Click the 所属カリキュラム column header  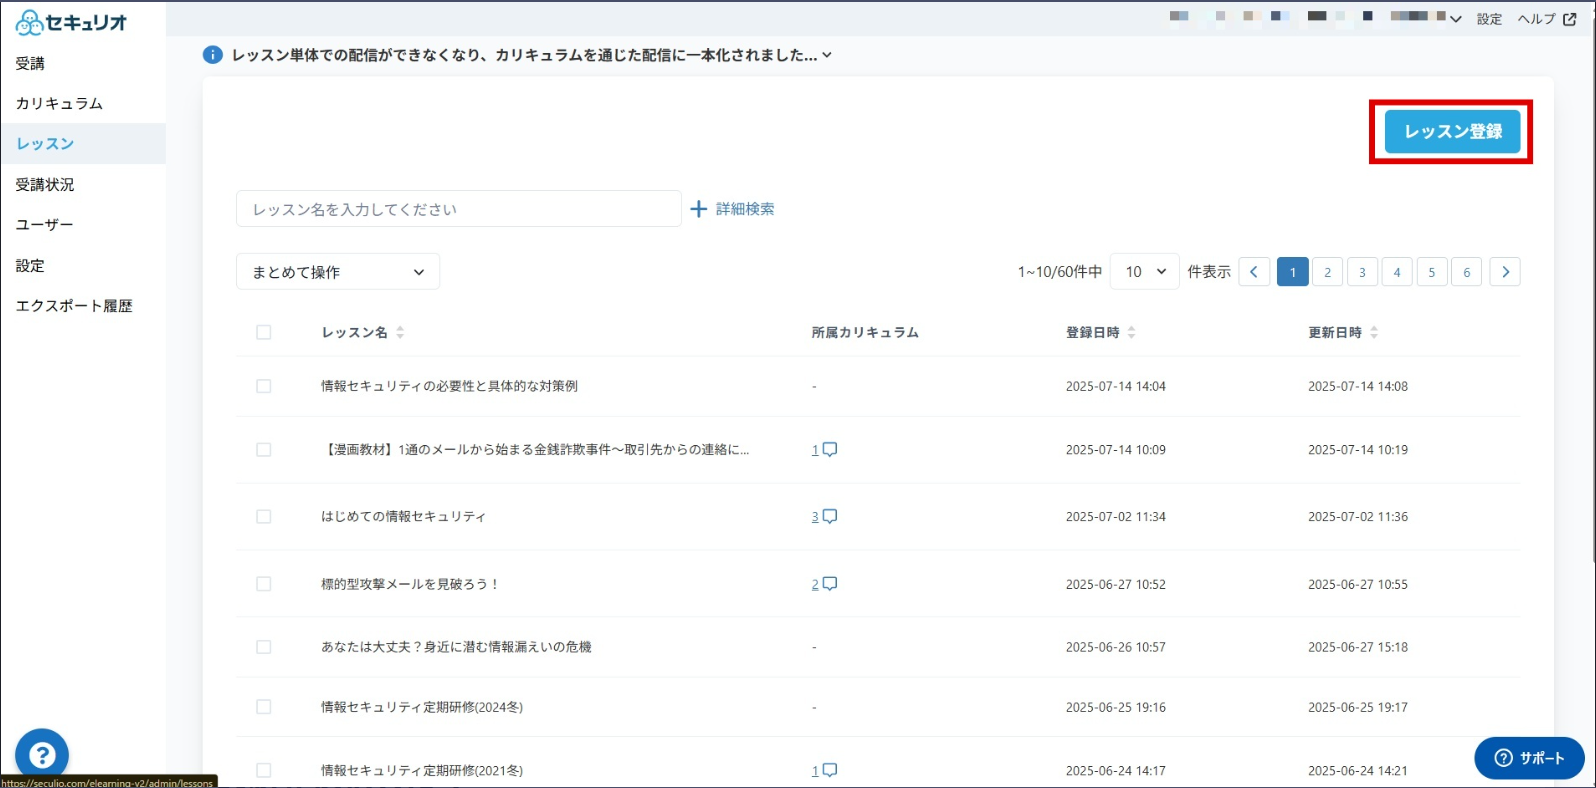tap(865, 332)
